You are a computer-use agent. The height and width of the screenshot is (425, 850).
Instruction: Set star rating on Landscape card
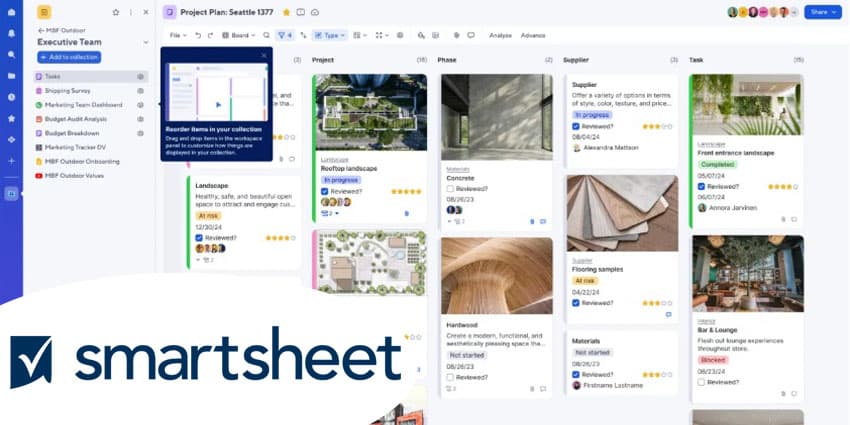(280, 238)
